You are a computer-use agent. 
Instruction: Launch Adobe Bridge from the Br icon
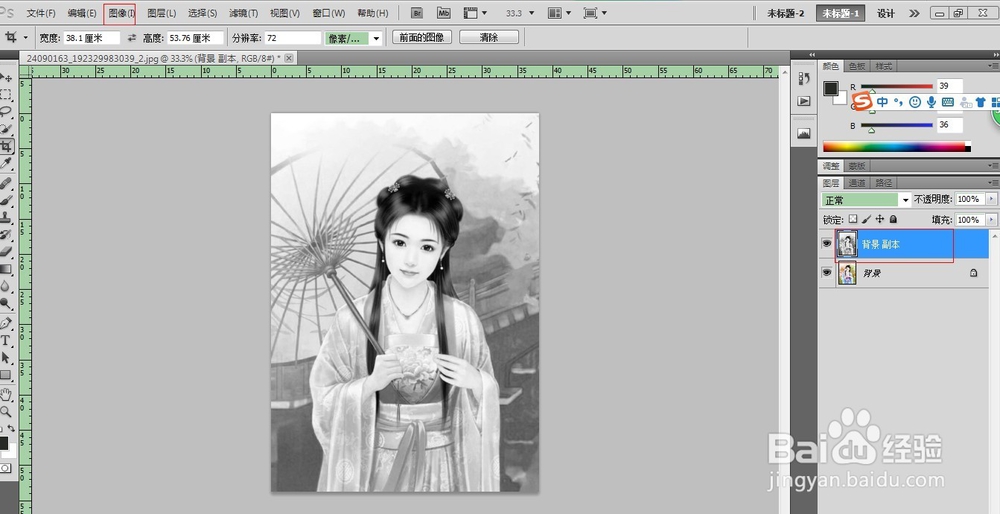[x=417, y=13]
